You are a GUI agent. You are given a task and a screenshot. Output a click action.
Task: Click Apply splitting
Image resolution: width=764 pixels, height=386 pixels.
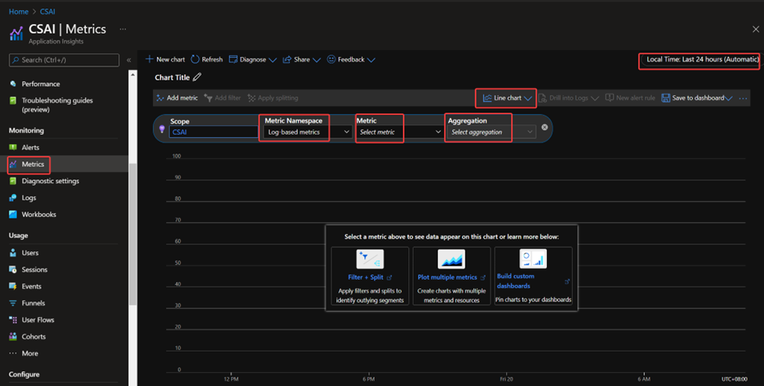point(272,98)
